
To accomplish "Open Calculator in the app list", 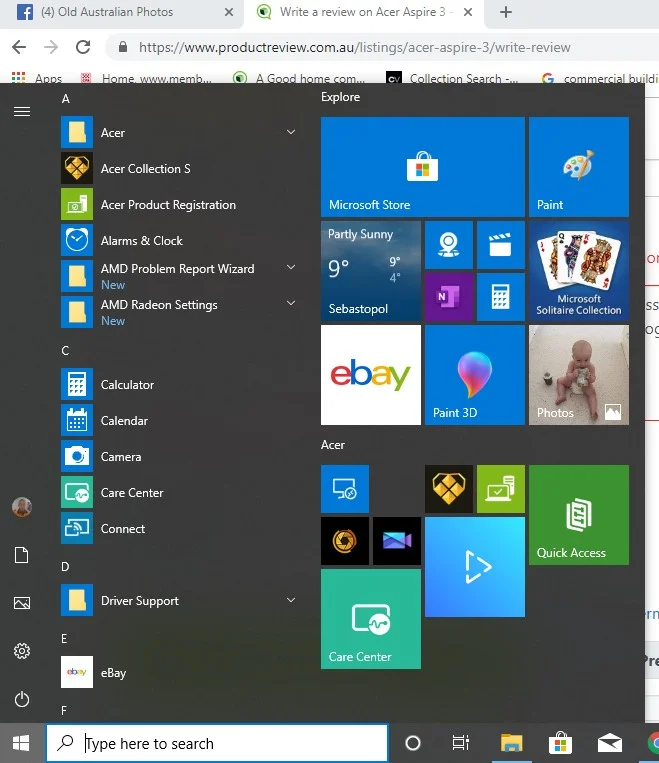I will (x=179, y=384).
